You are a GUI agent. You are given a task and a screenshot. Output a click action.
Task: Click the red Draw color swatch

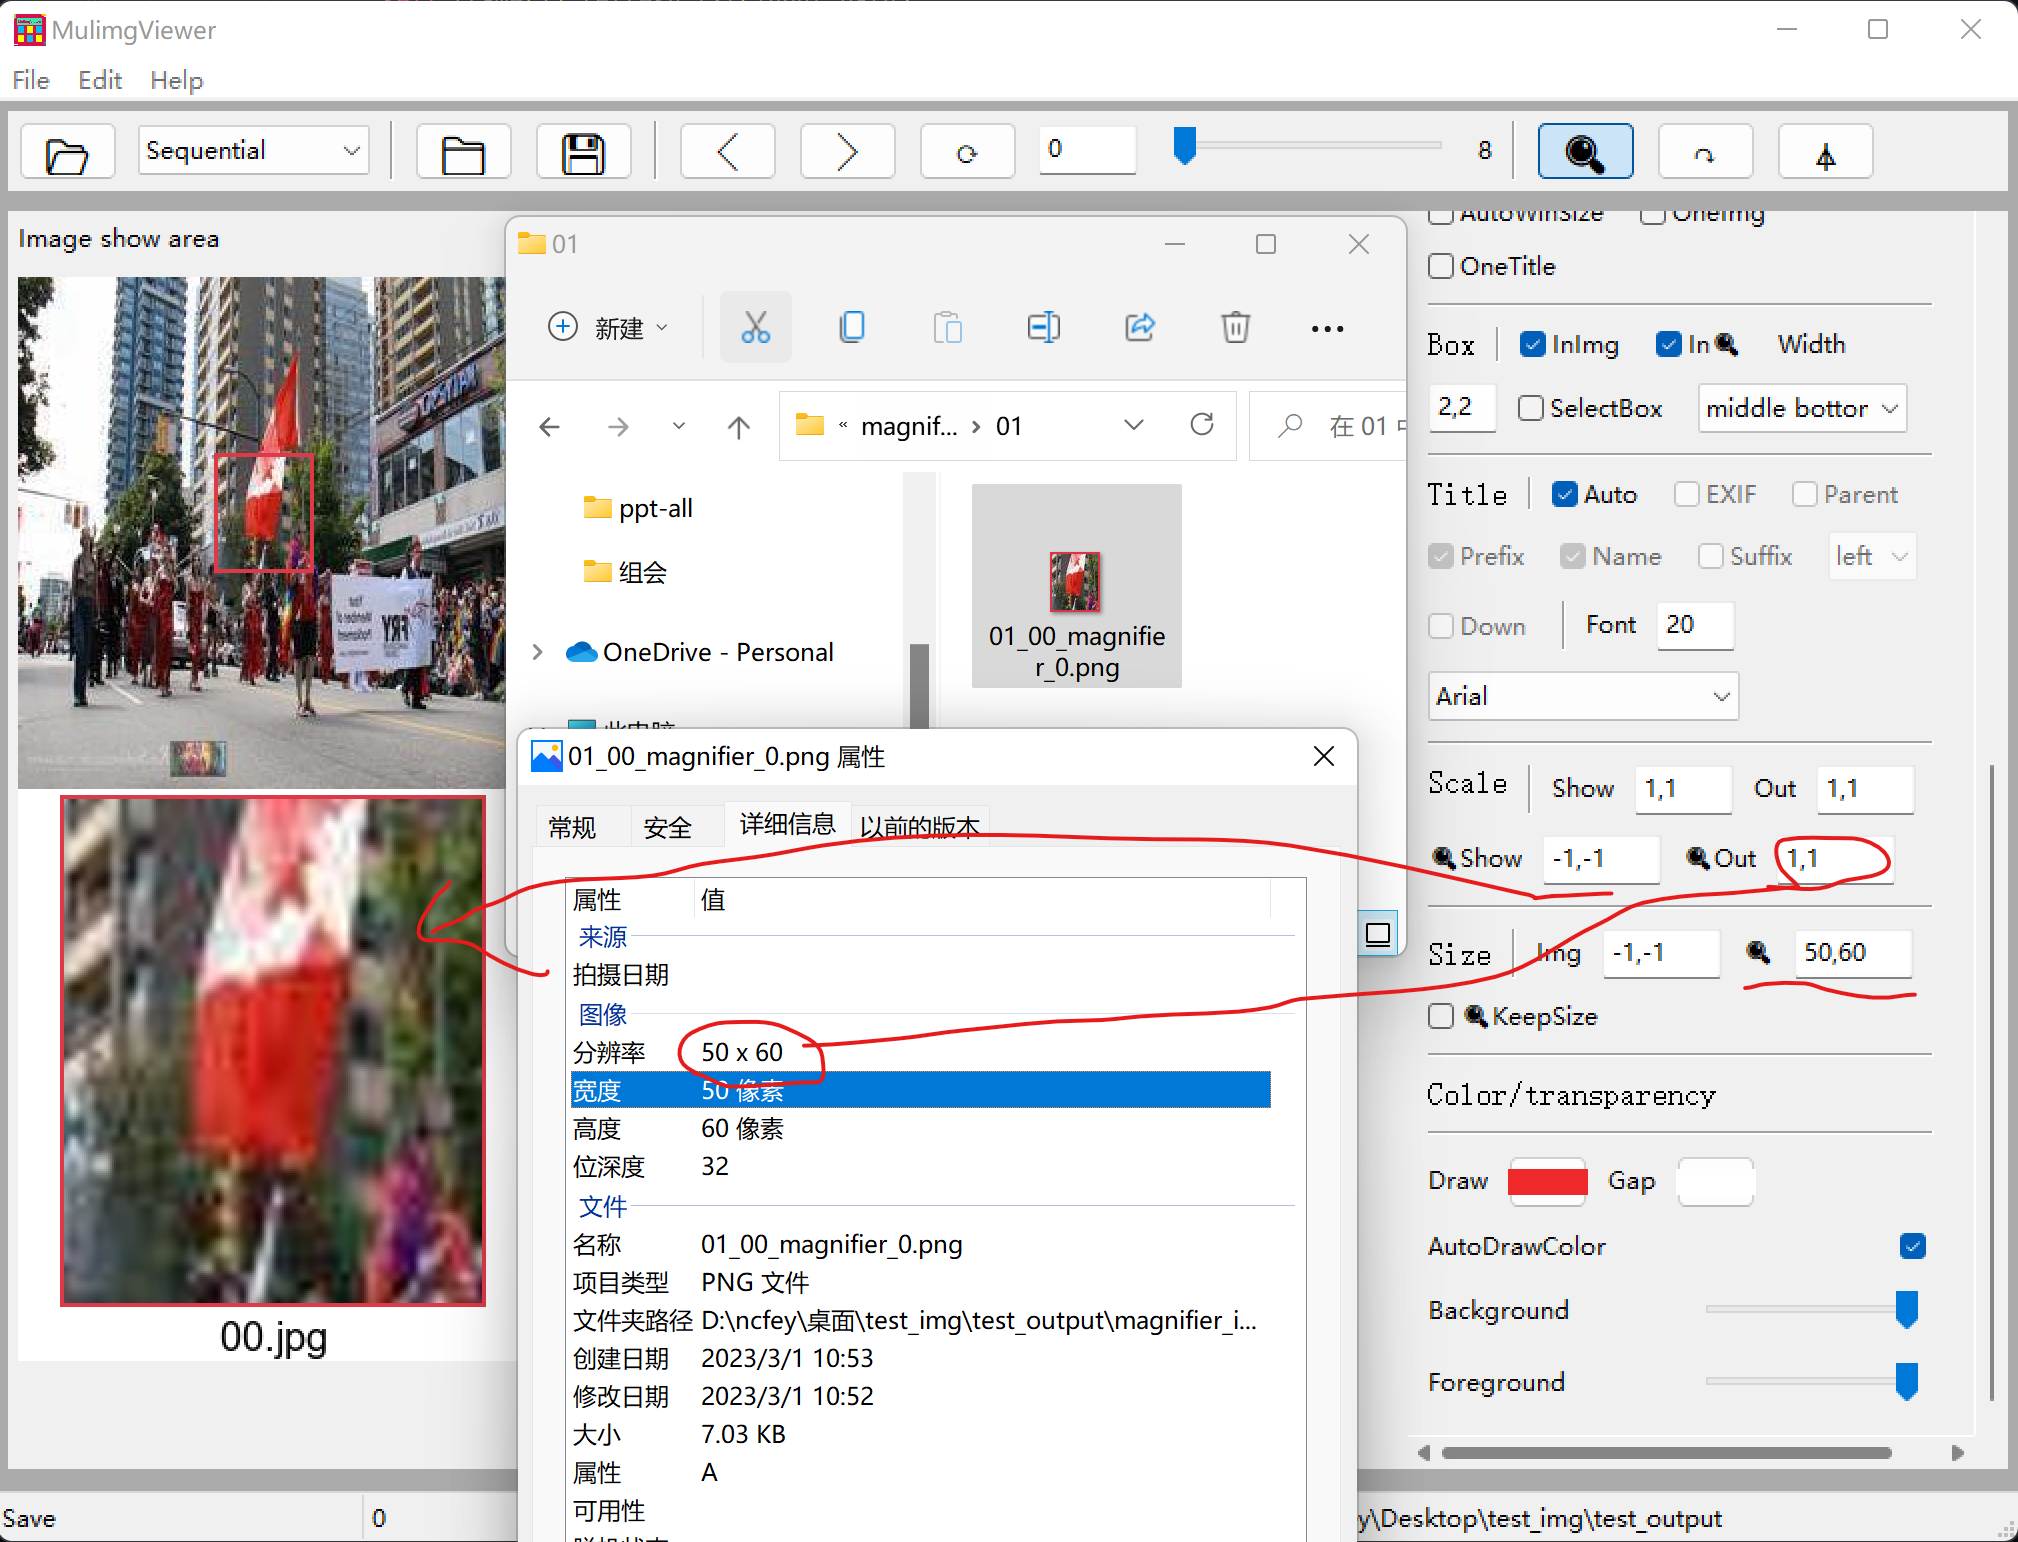1546,1181
